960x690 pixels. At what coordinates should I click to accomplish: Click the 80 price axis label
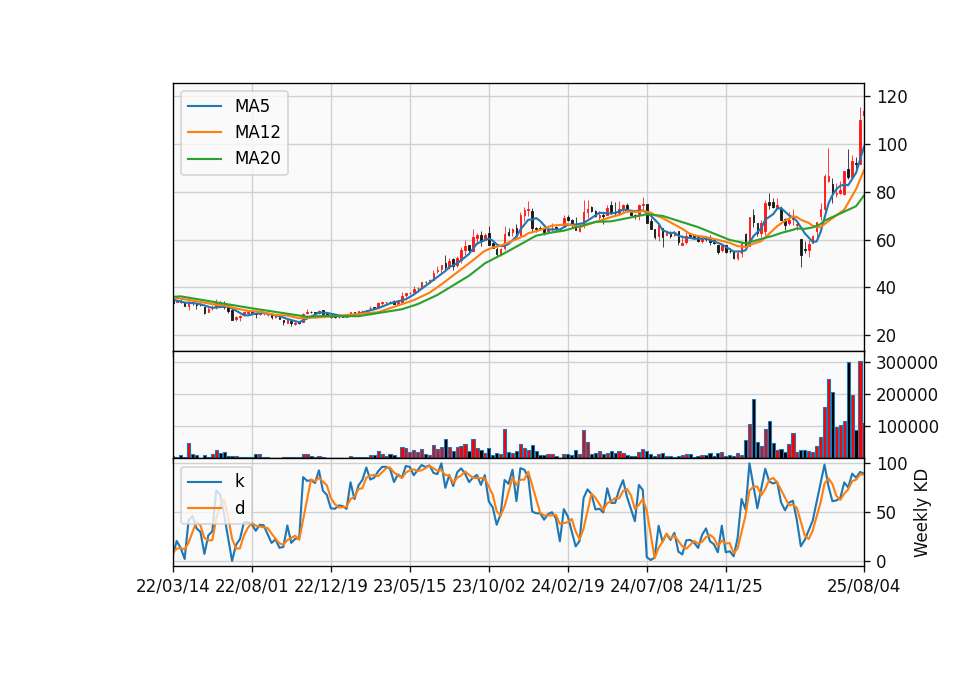(x=888, y=193)
